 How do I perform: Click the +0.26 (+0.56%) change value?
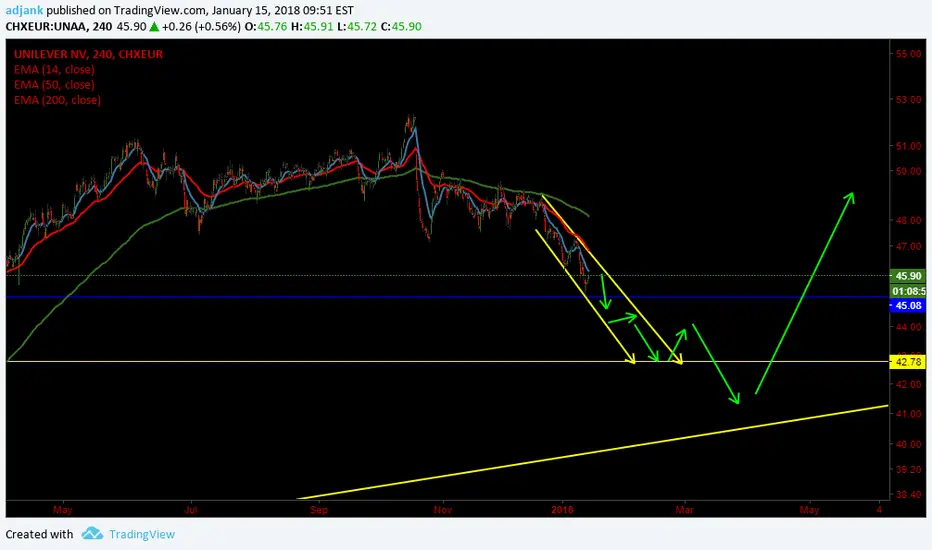201,27
